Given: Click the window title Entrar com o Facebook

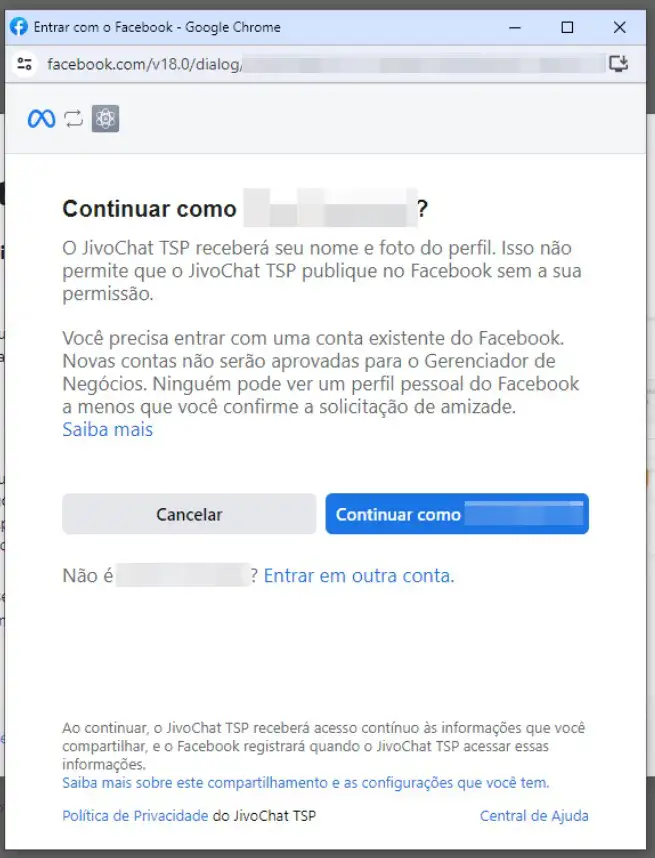Looking at the screenshot, I should [157, 27].
